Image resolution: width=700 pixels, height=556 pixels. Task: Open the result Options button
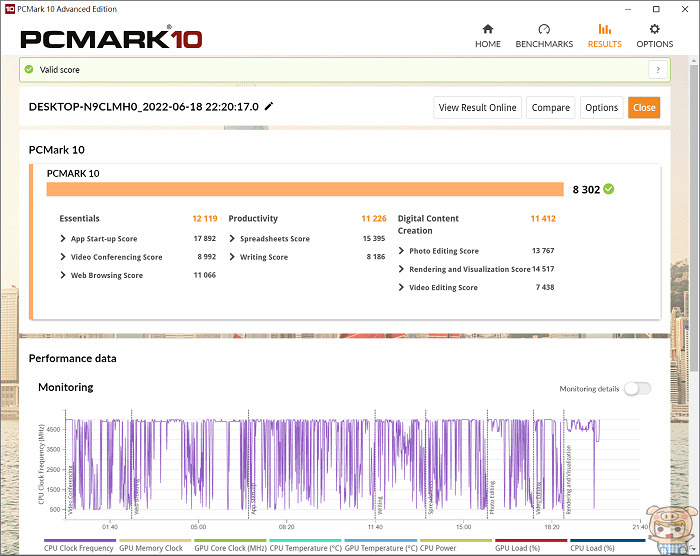coord(601,108)
